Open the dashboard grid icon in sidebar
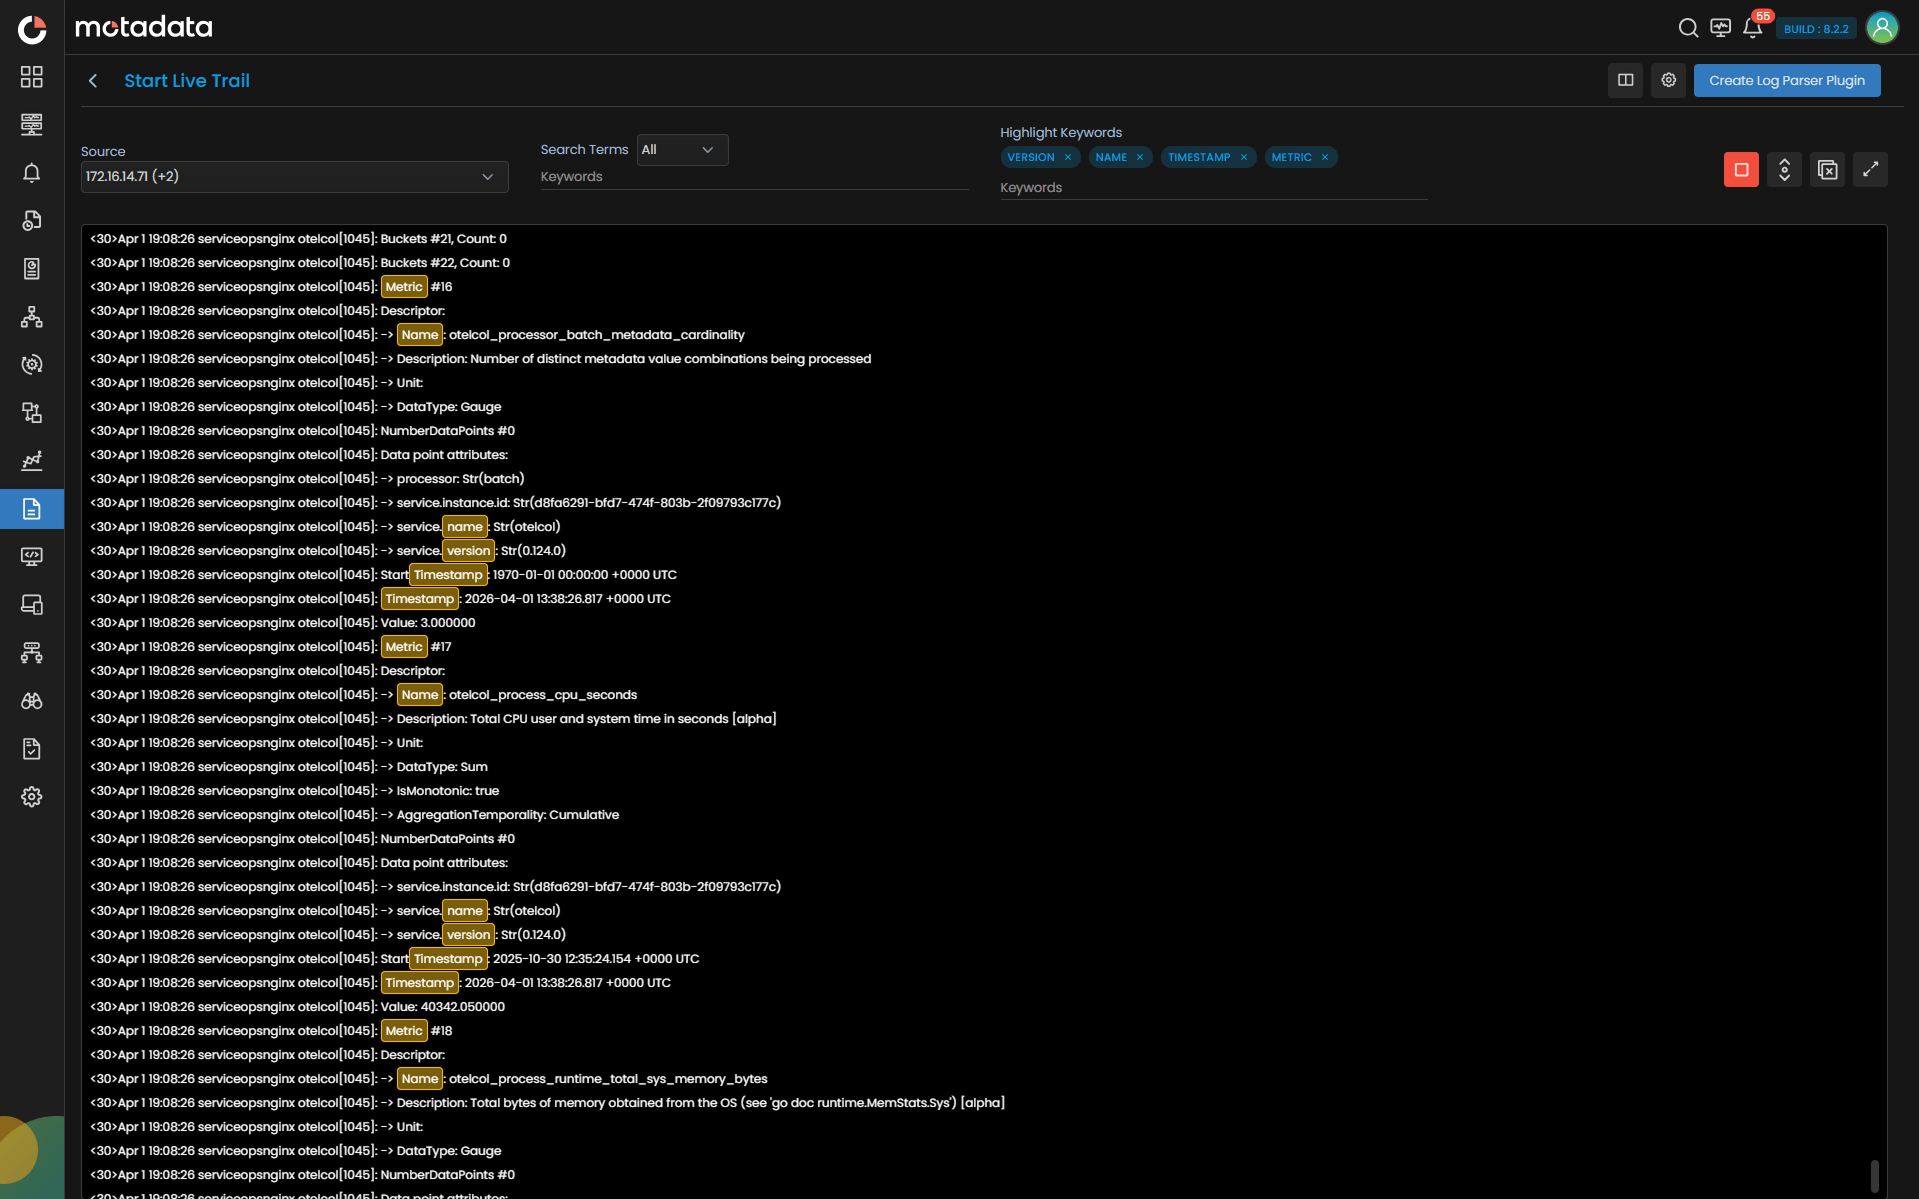The height and width of the screenshot is (1199, 1919). pyautogui.click(x=31, y=77)
